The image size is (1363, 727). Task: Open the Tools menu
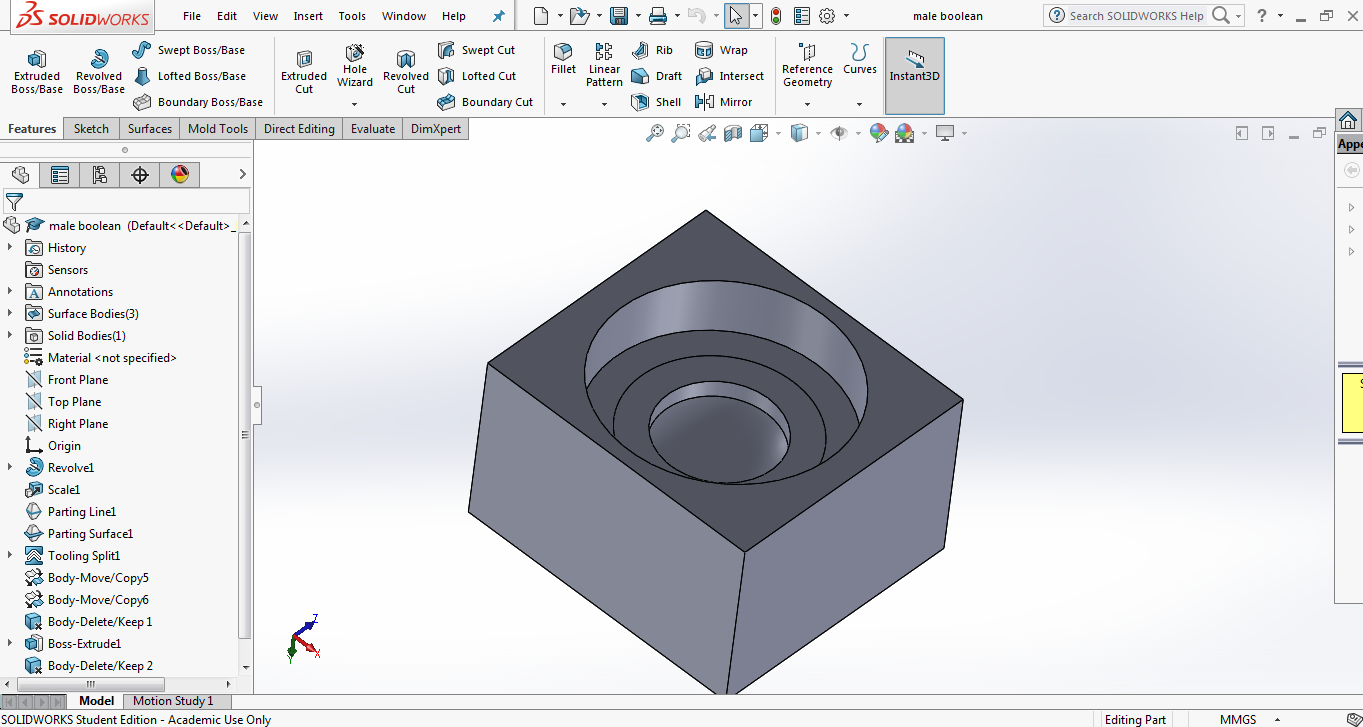pos(352,16)
